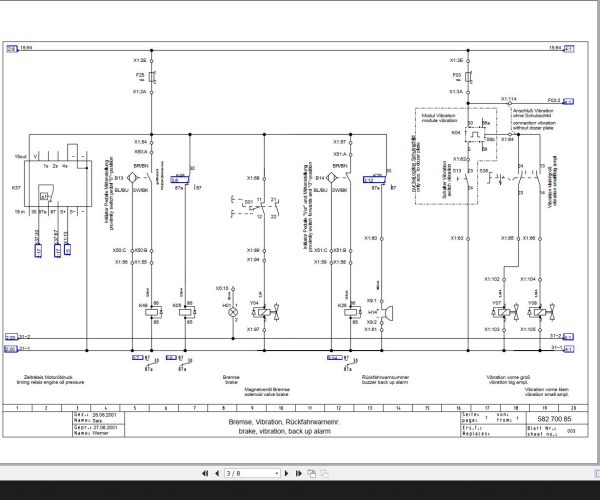
Task: Follow the blue link under K37 terminal 30
Action: [x=38, y=251]
